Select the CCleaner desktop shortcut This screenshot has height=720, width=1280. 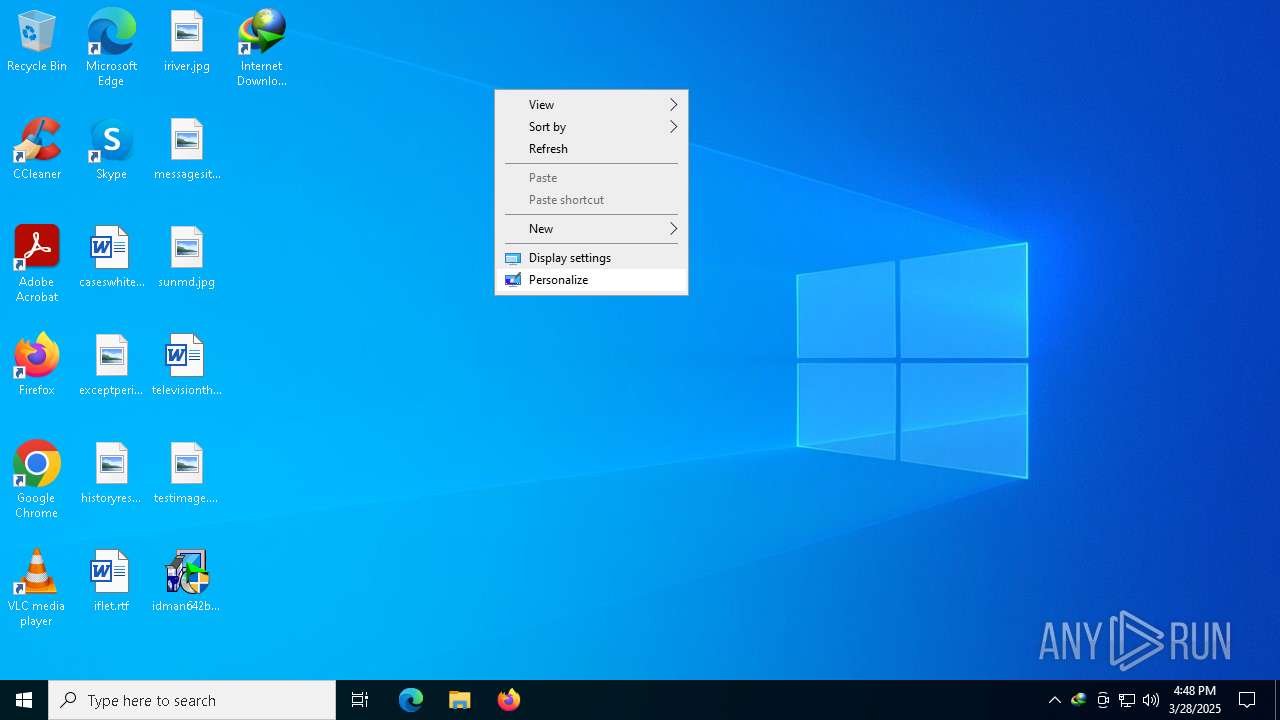click(x=37, y=150)
